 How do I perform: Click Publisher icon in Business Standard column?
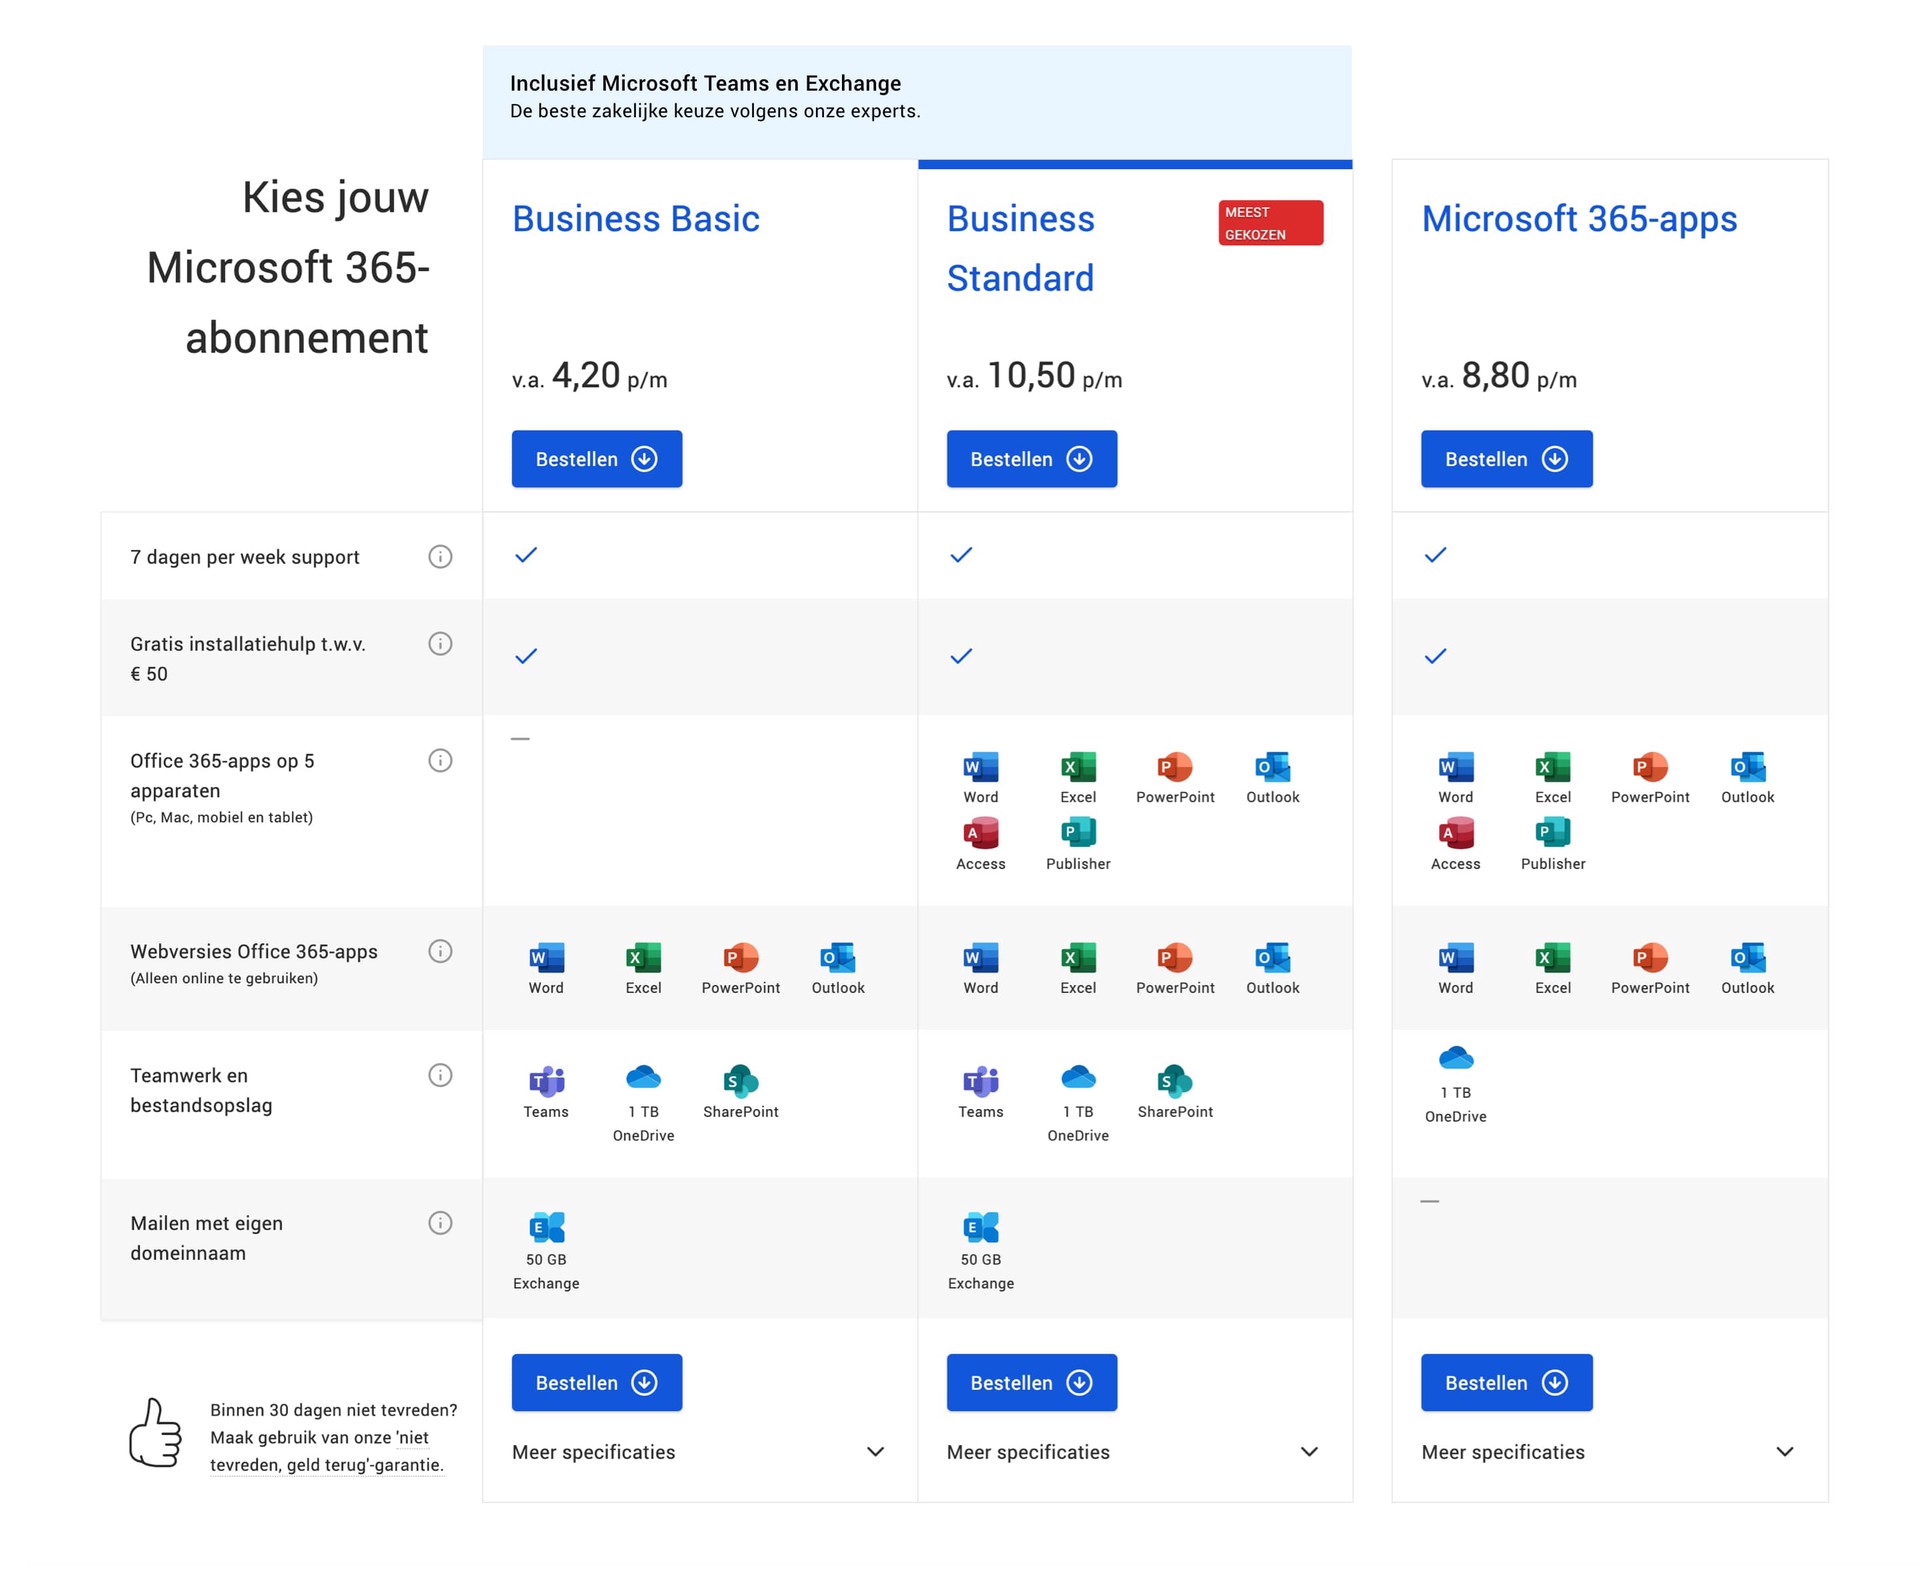(x=1078, y=833)
